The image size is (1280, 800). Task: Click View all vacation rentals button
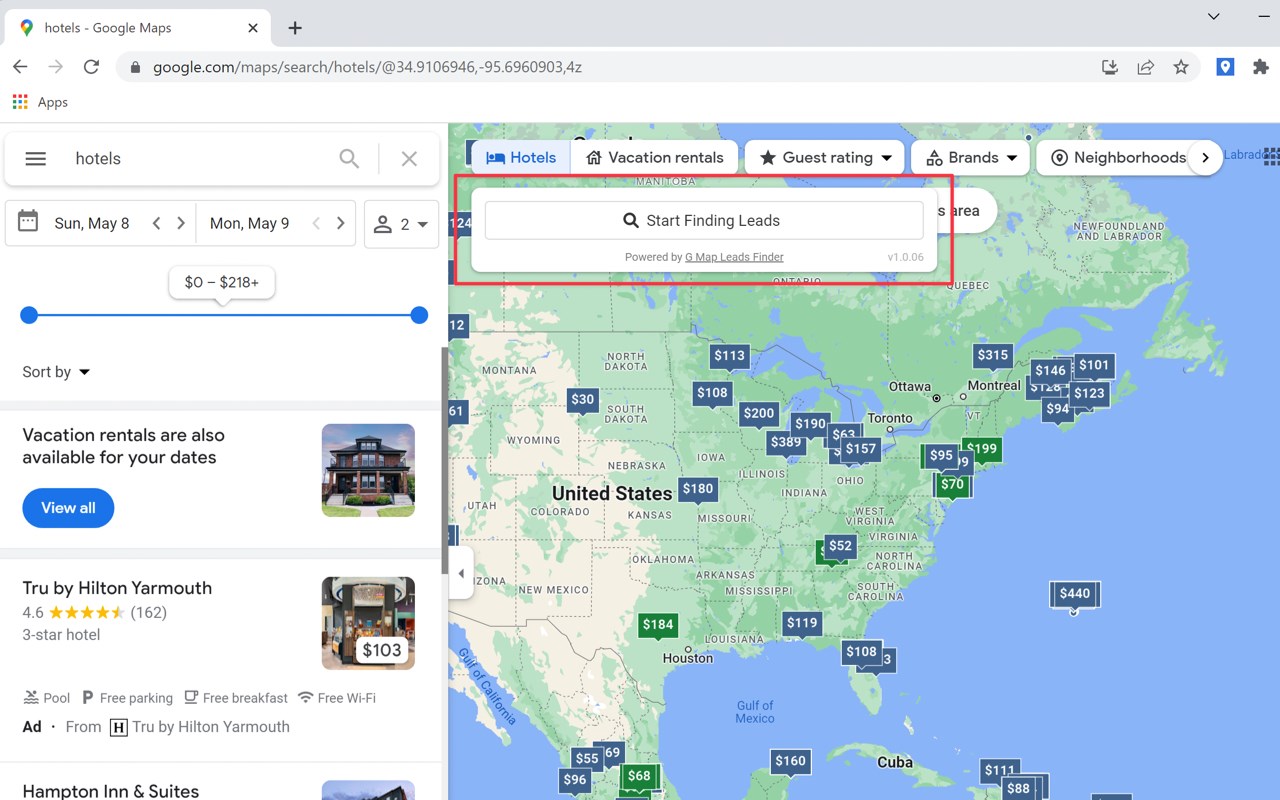(68, 508)
